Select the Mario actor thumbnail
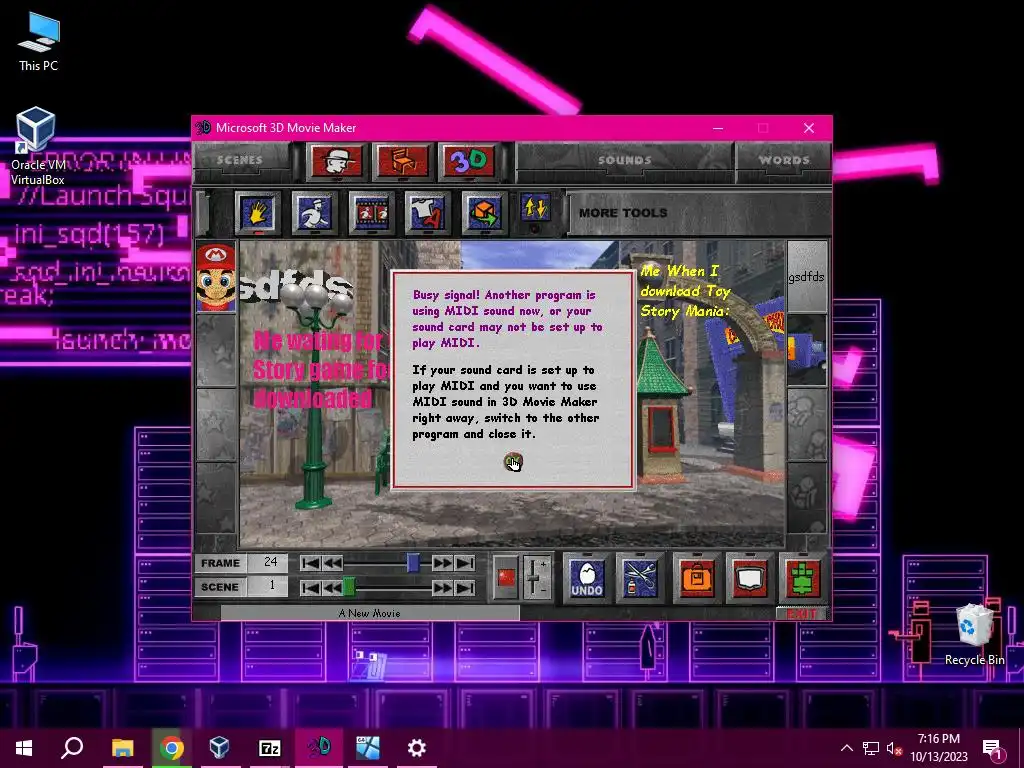Image resolution: width=1024 pixels, height=768 pixels. [x=216, y=278]
